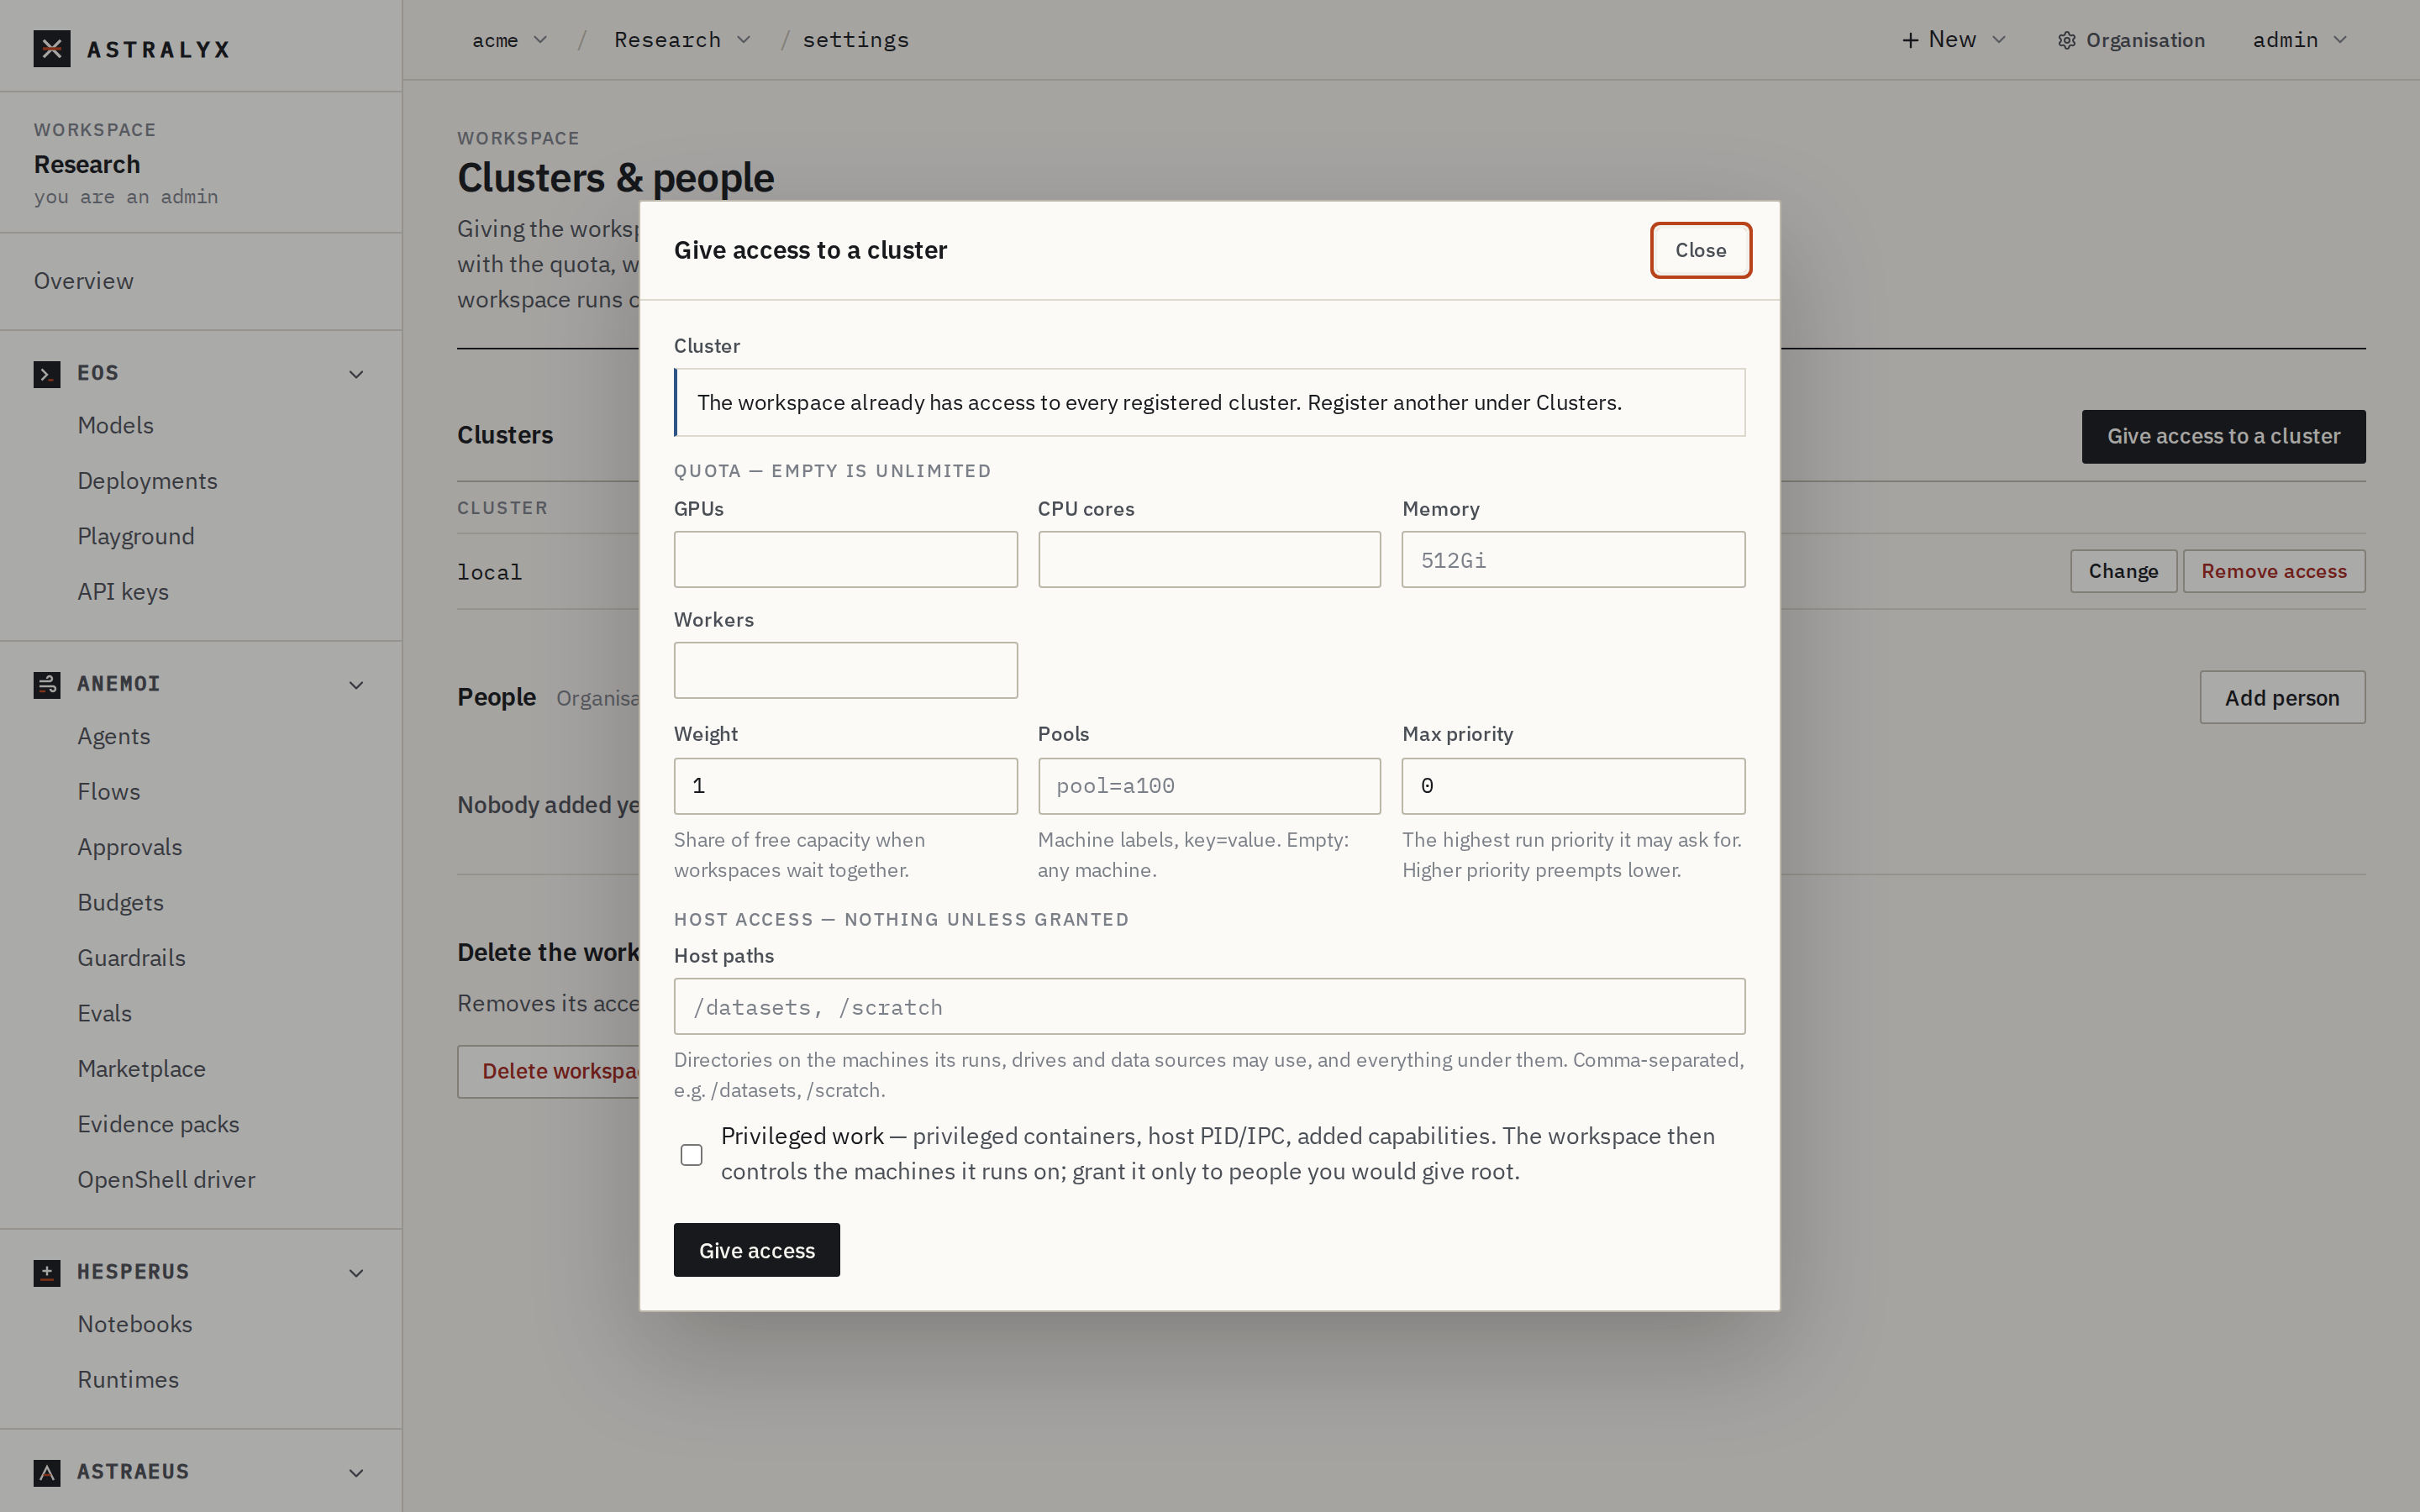Open Playground in sidebar

pos(136,537)
